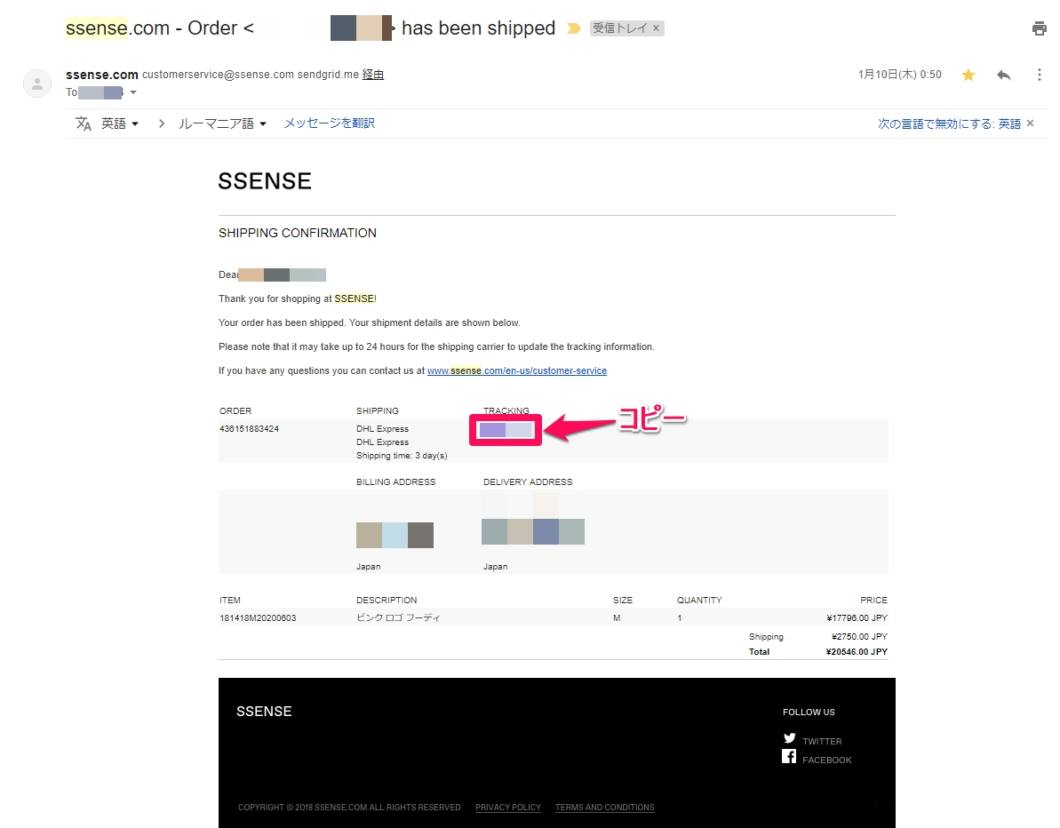Click the Shipping time: 3 day(s) text
This screenshot has height=828, width=1060.
tap(402, 456)
